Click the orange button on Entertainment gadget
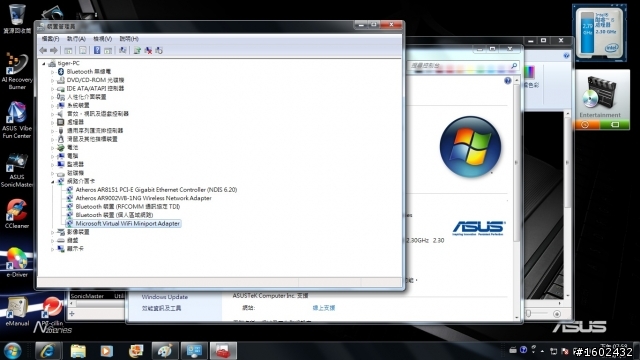The width and height of the screenshot is (640, 360). 585,124
